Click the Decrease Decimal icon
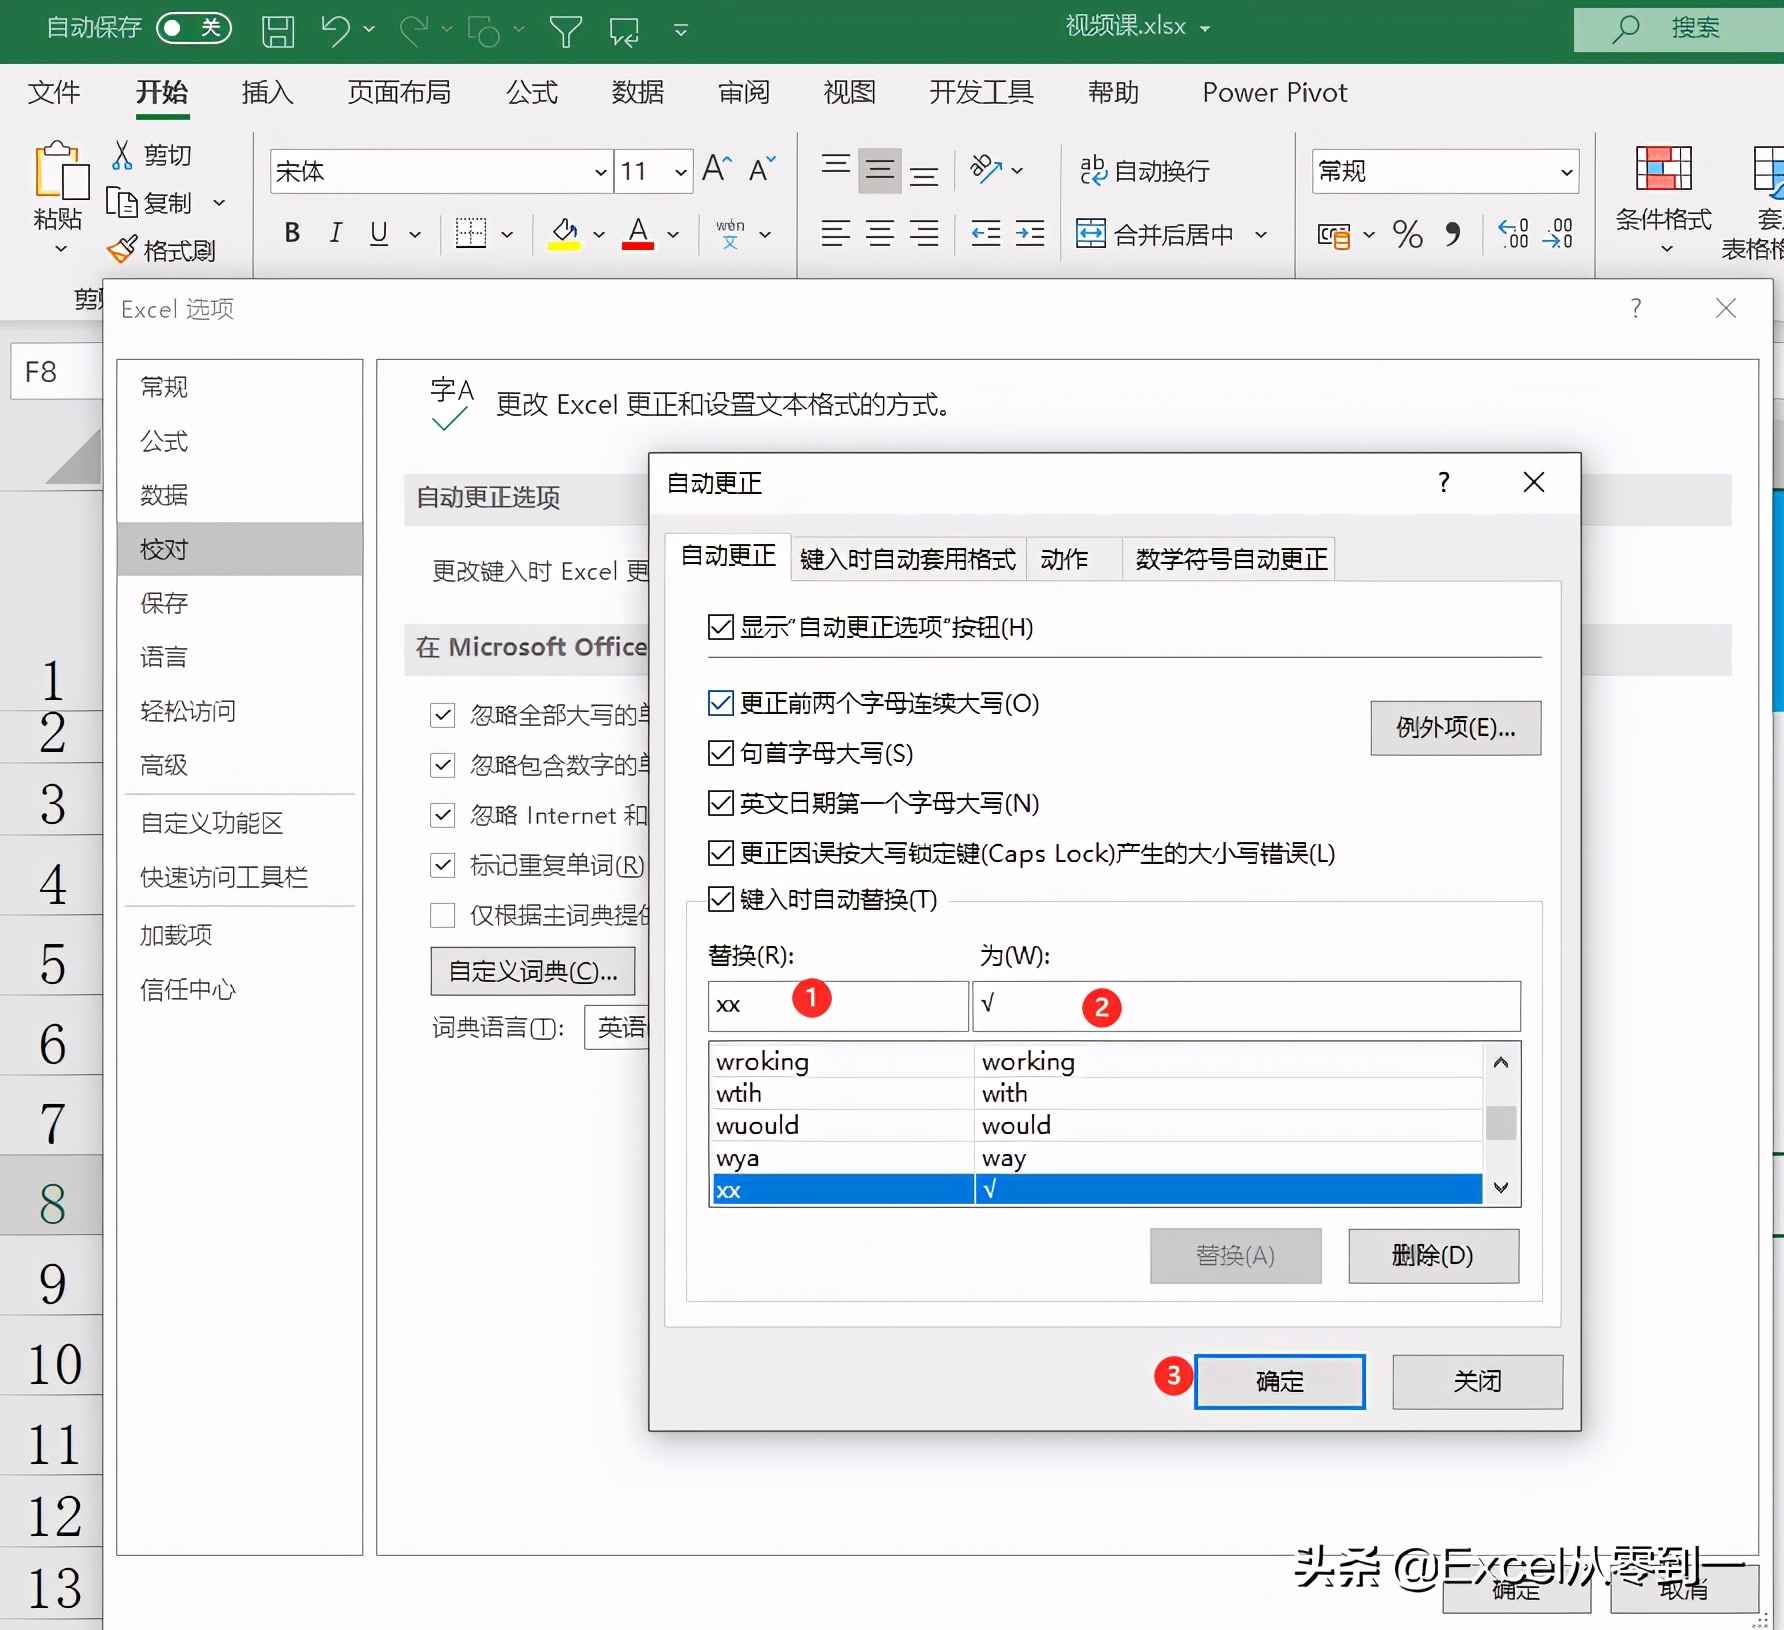This screenshot has height=1630, width=1784. [x=1558, y=235]
